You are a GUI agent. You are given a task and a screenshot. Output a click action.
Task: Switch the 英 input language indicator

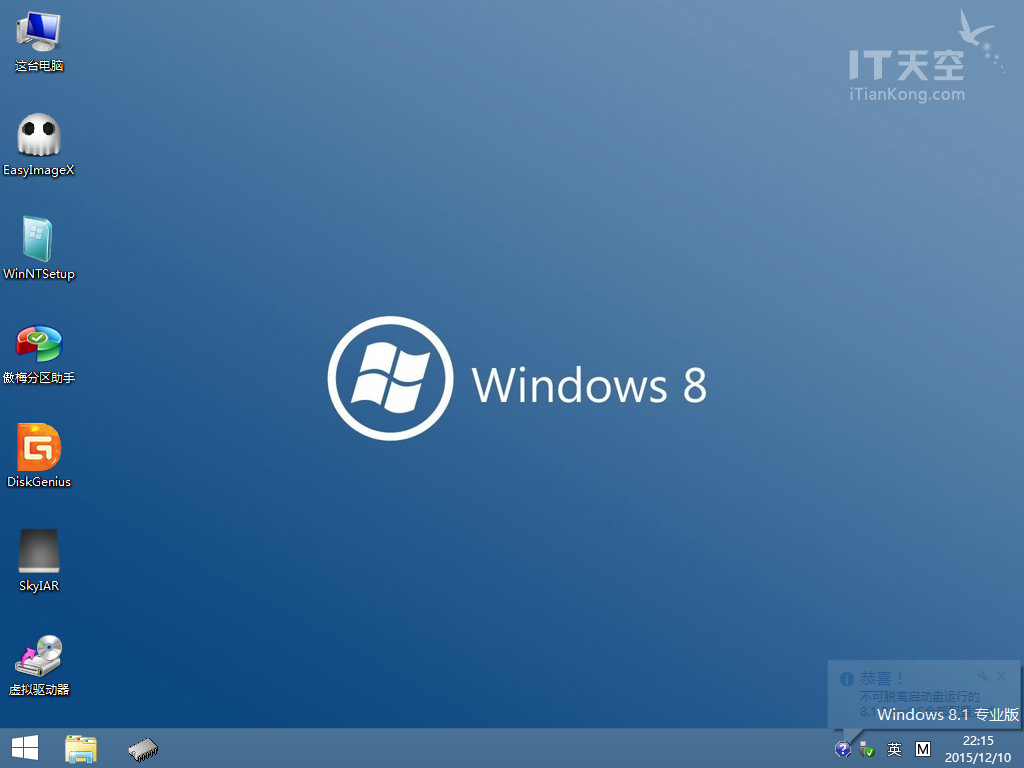(894, 749)
